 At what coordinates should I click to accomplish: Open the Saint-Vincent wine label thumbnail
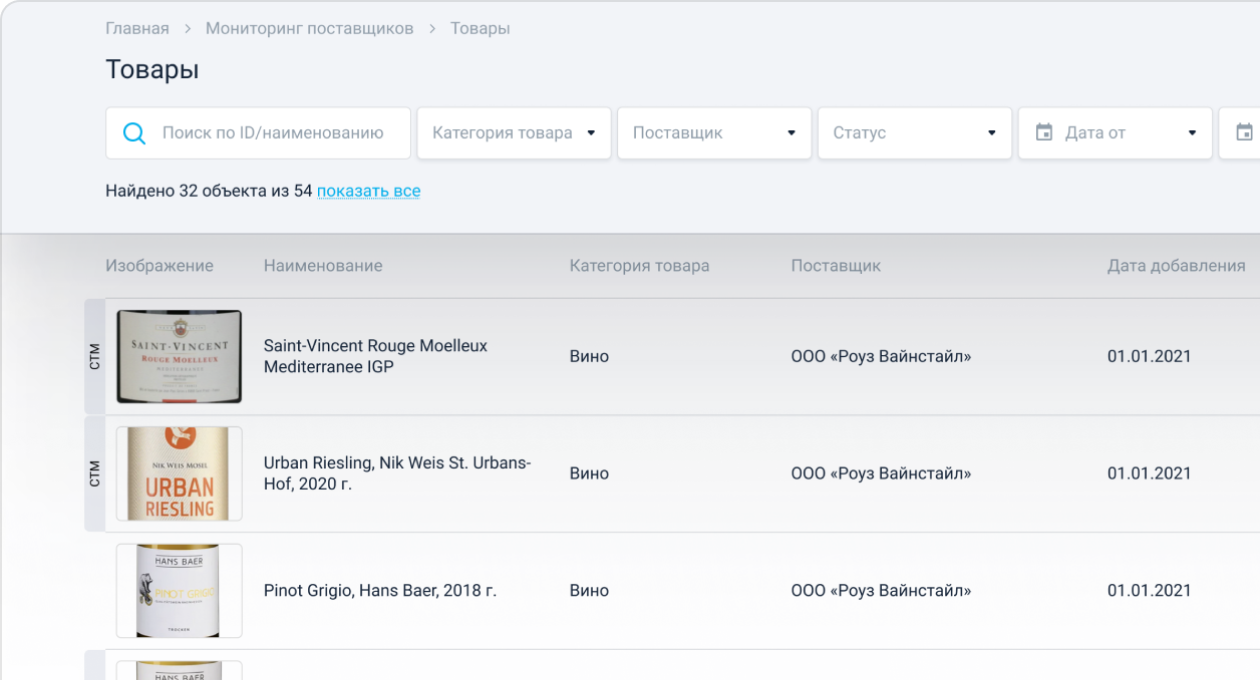pyautogui.click(x=179, y=356)
